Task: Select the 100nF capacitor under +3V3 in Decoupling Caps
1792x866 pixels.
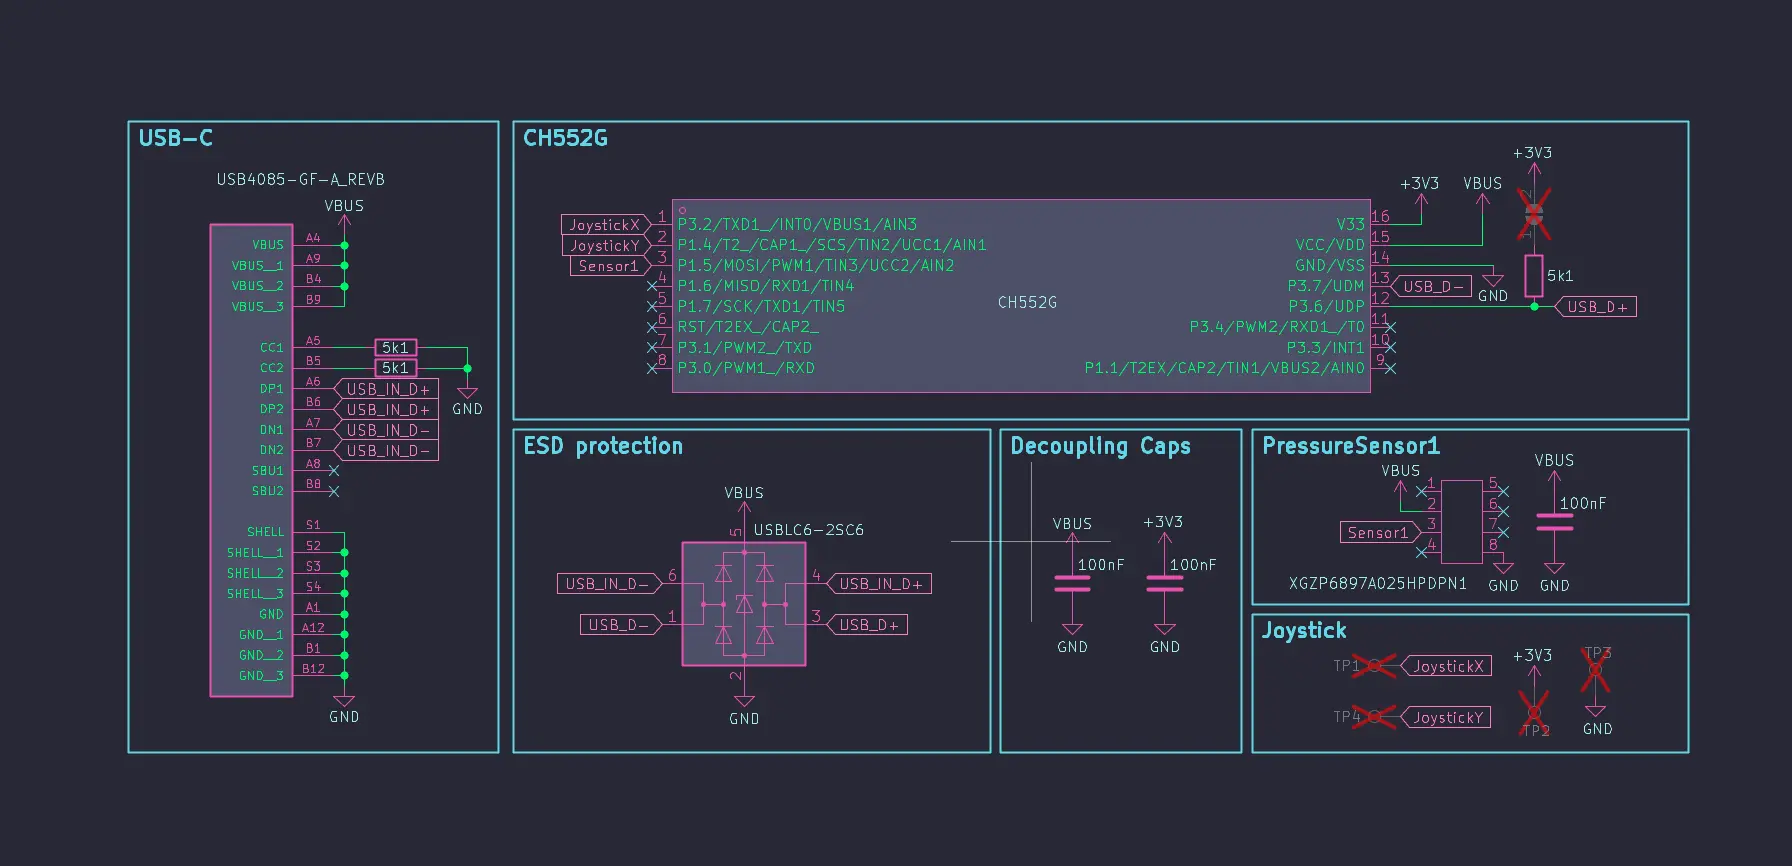Action: pyautogui.click(x=1165, y=584)
